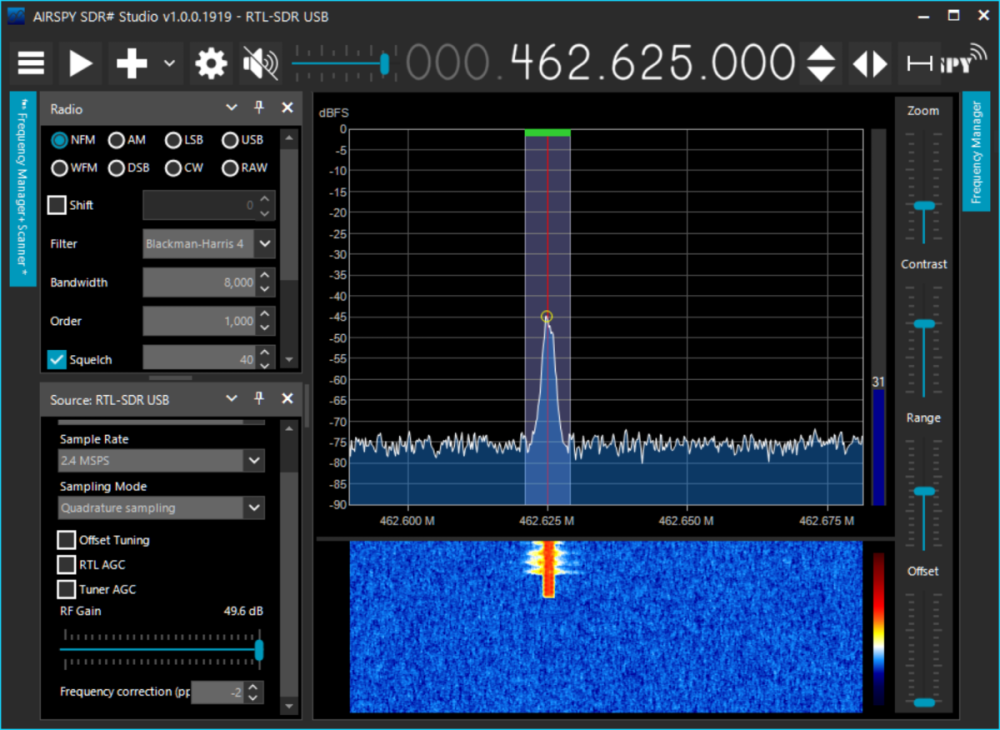Screen dimensions: 1000x730
Task: Open settings with the gear icon
Action: coord(211,64)
